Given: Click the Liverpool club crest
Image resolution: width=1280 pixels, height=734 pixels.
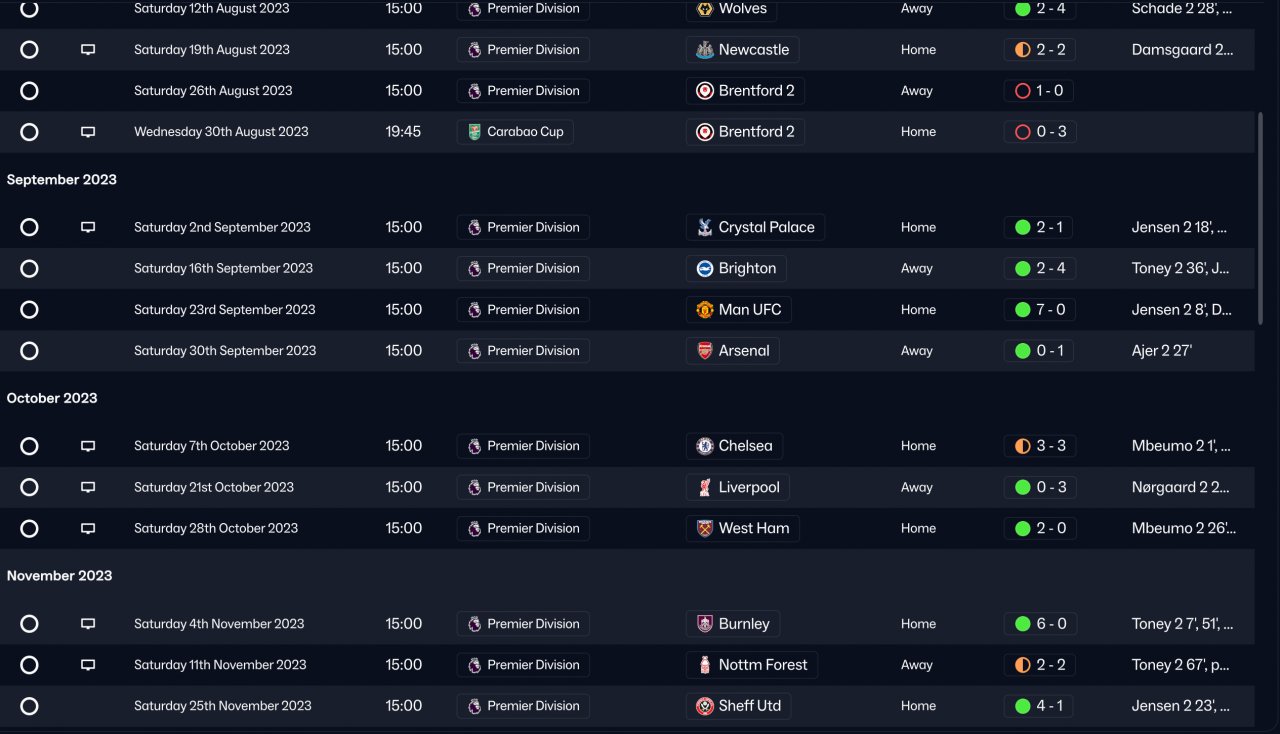Looking at the screenshot, I should click(705, 488).
